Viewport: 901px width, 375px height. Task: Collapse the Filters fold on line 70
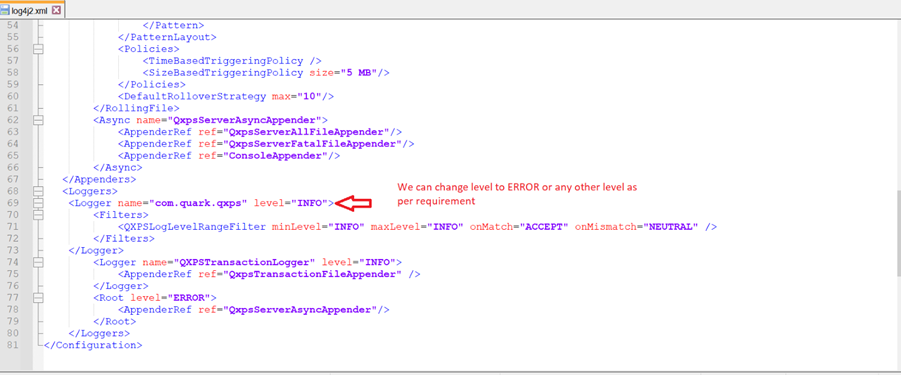tap(38, 215)
